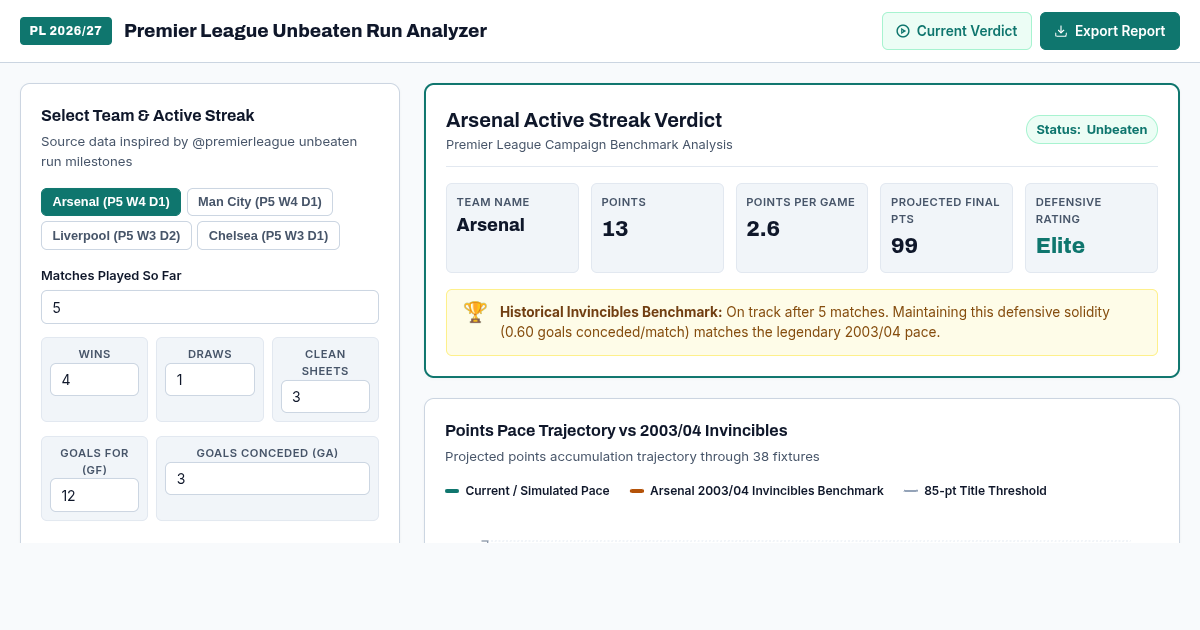Click the Premier League Campaign Benchmark Analysis subtitle

[589, 145]
